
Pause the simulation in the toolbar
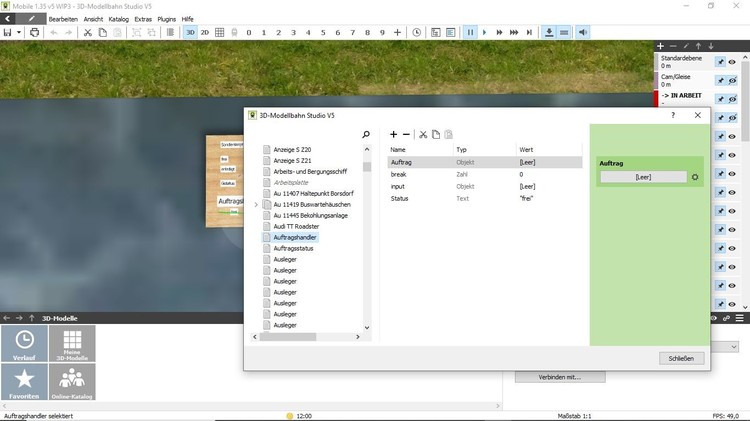pyautogui.click(x=469, y=32)
